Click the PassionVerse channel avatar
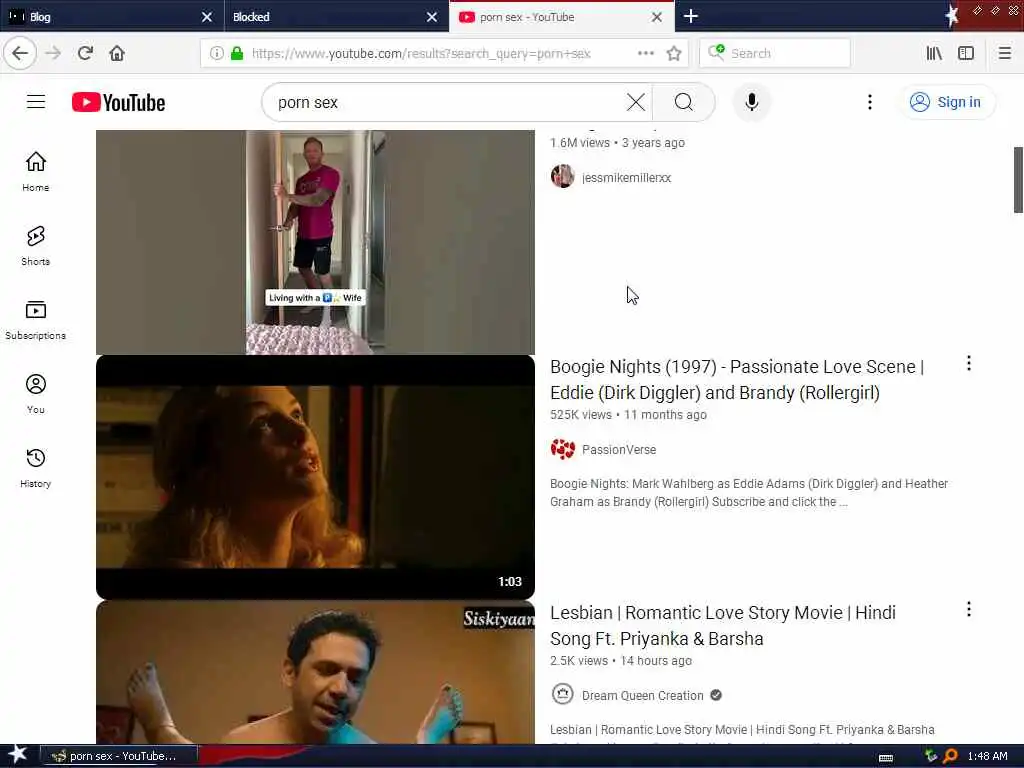This screenshot has width=1024, height=768. [x=562, y=449]
